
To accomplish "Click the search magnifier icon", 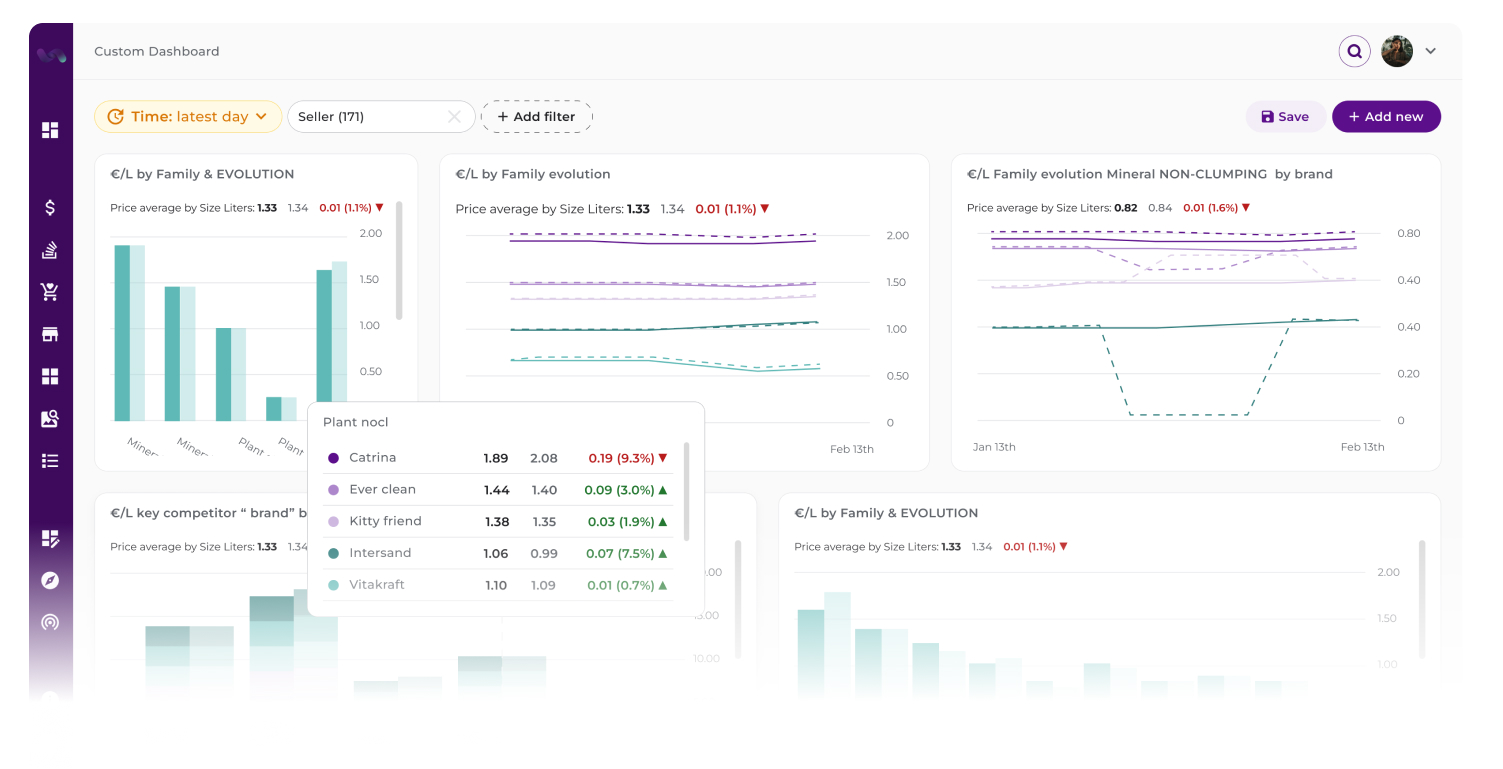I will [x=1354, y=51].
